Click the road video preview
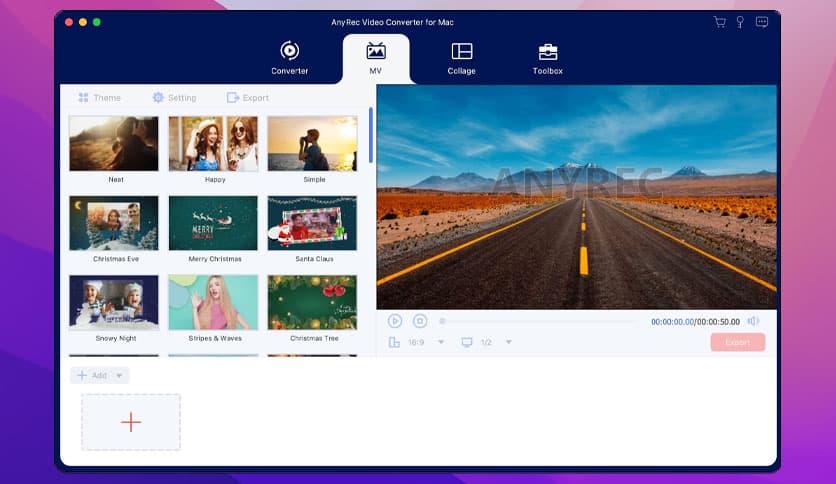Screen dimensions: 836x484 (x=576, y=197)
